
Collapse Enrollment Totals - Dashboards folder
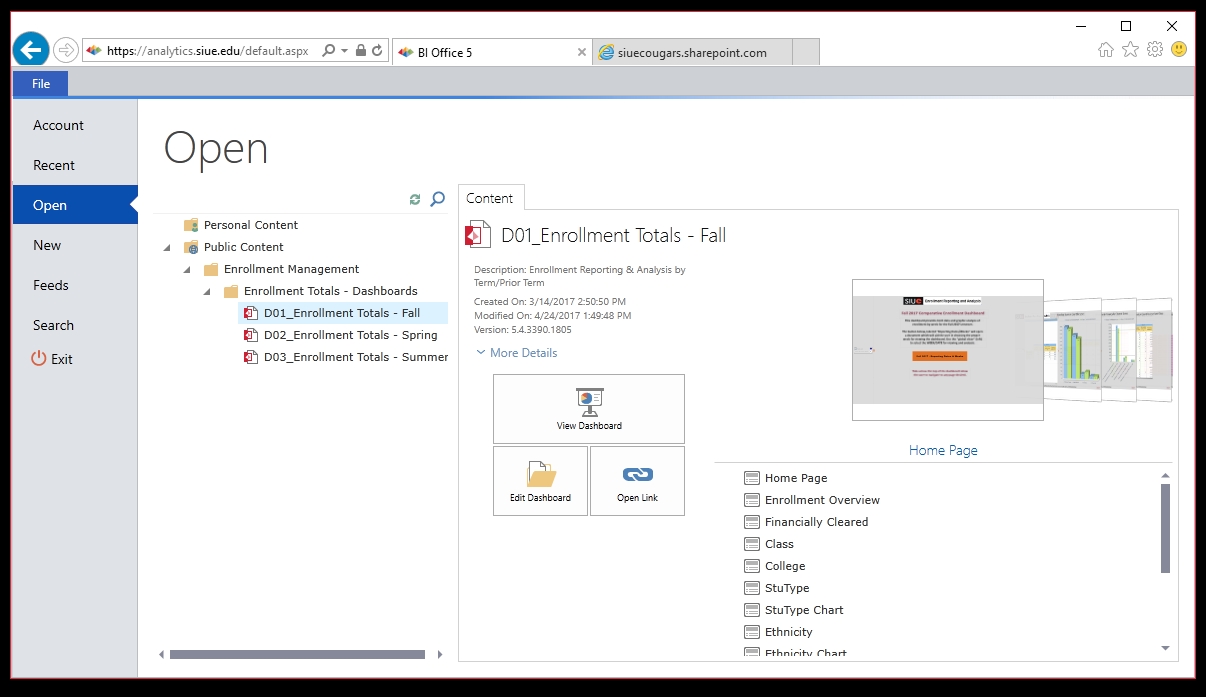point(207,291)
